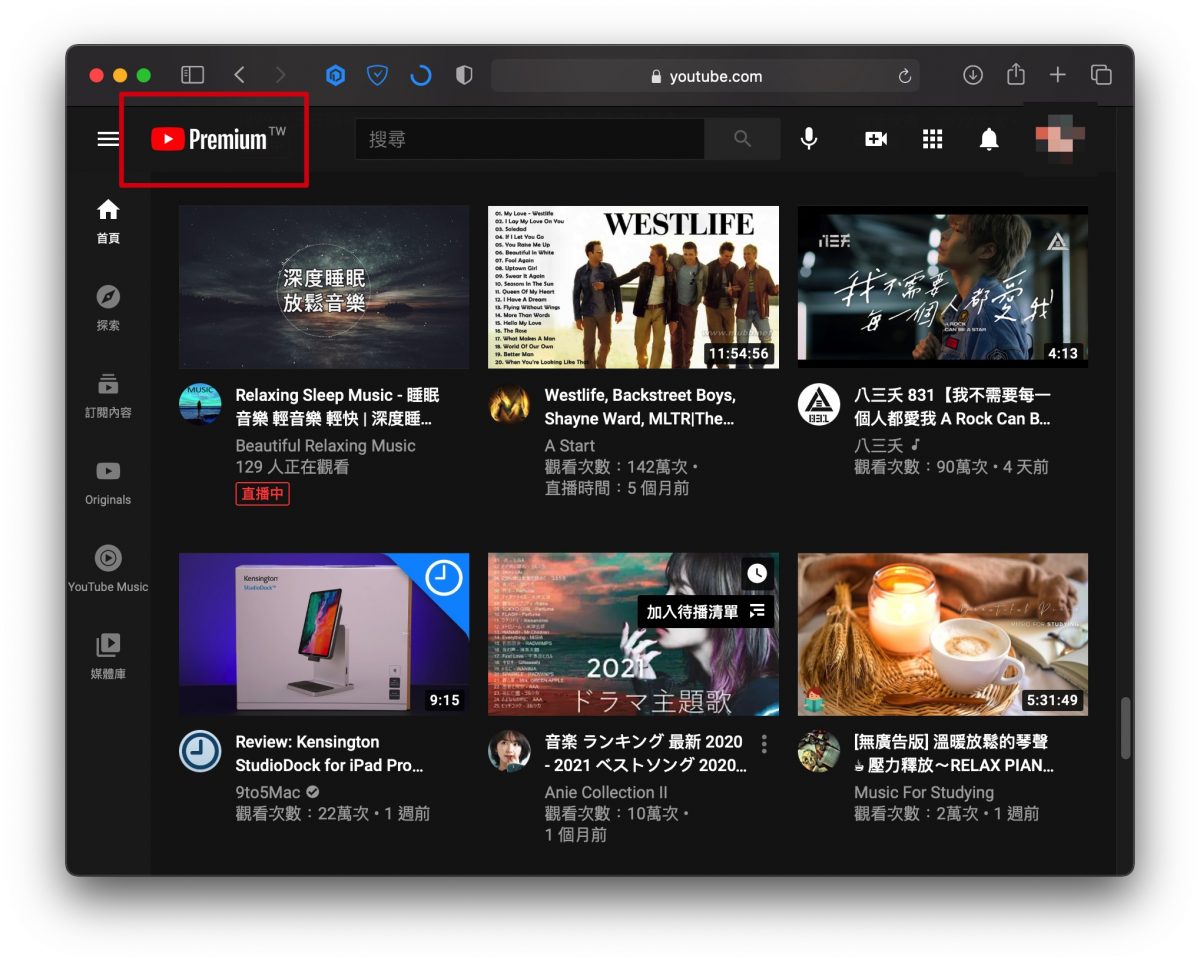Open Westlife, Backstreet Boys video title

640,407
